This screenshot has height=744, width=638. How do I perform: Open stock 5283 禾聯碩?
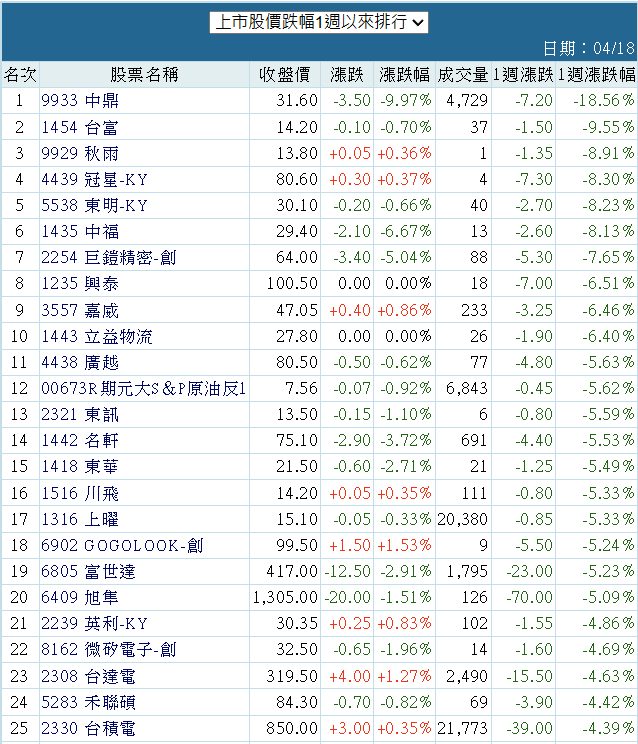click(x=88, y=702)
